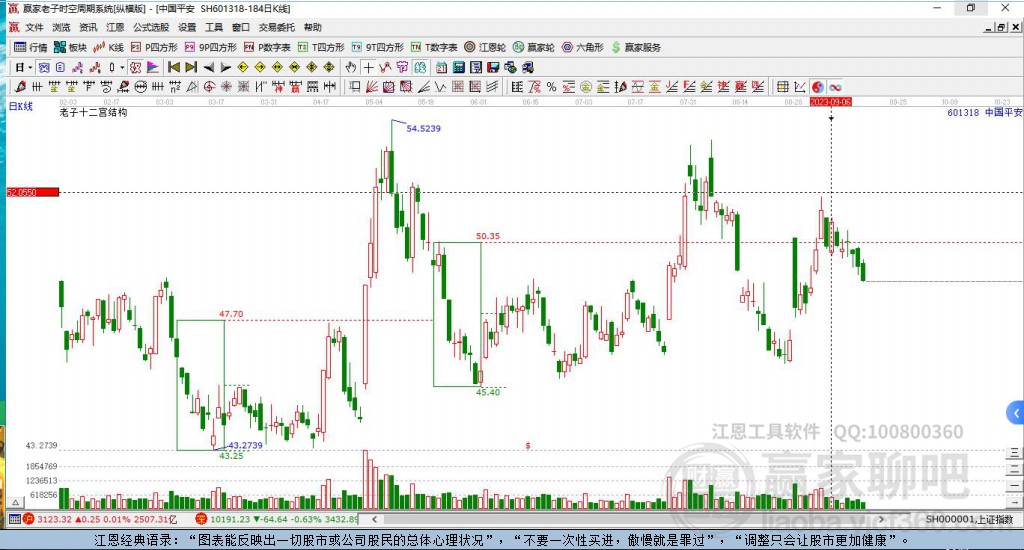
Task: Click the 日K线 label
Action: (x=20, y=106)
